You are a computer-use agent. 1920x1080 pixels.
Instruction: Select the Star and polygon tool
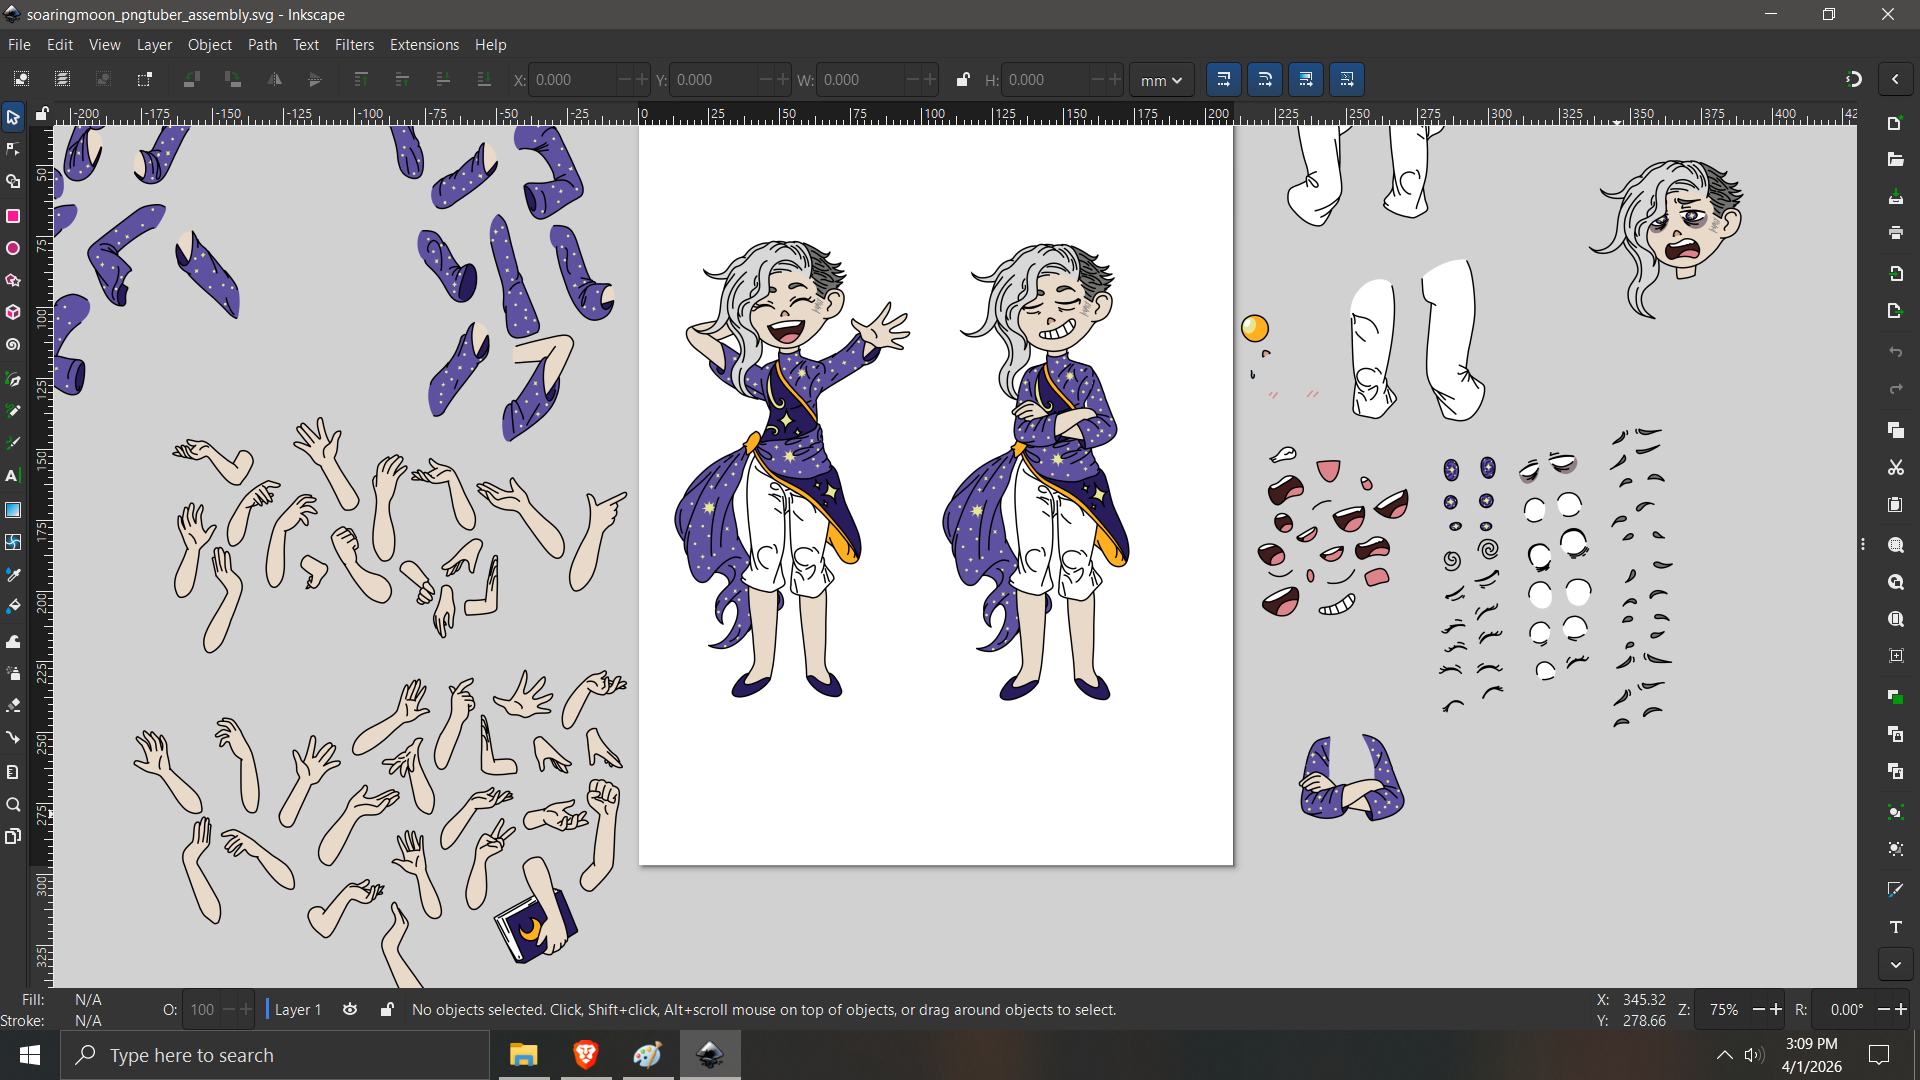click(13, 280)
